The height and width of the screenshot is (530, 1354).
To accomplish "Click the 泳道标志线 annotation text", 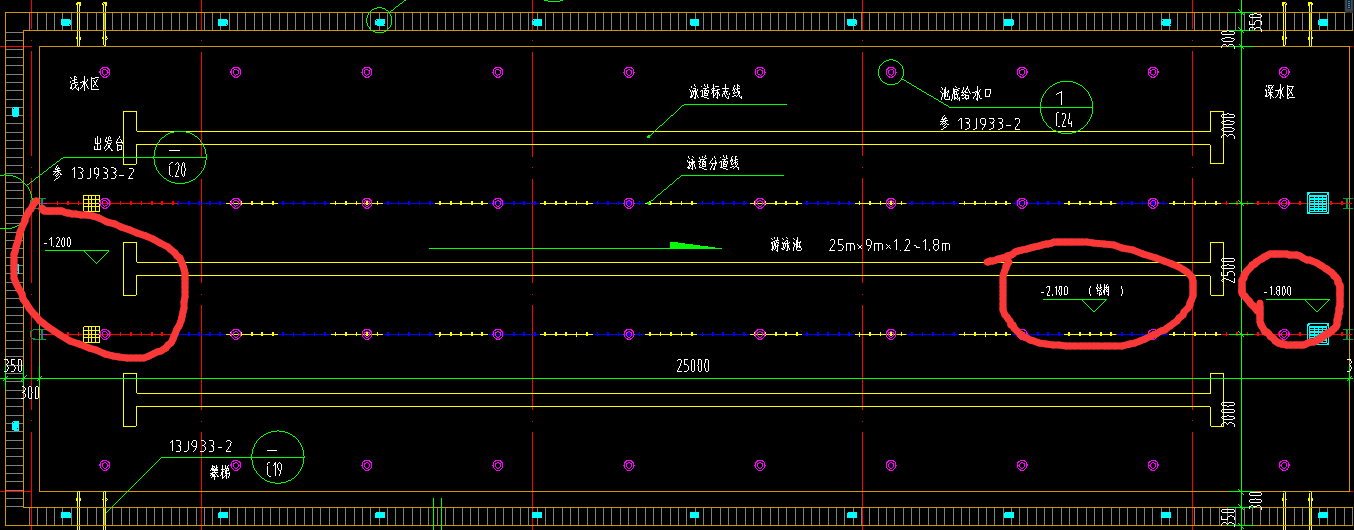I will 714,92.
